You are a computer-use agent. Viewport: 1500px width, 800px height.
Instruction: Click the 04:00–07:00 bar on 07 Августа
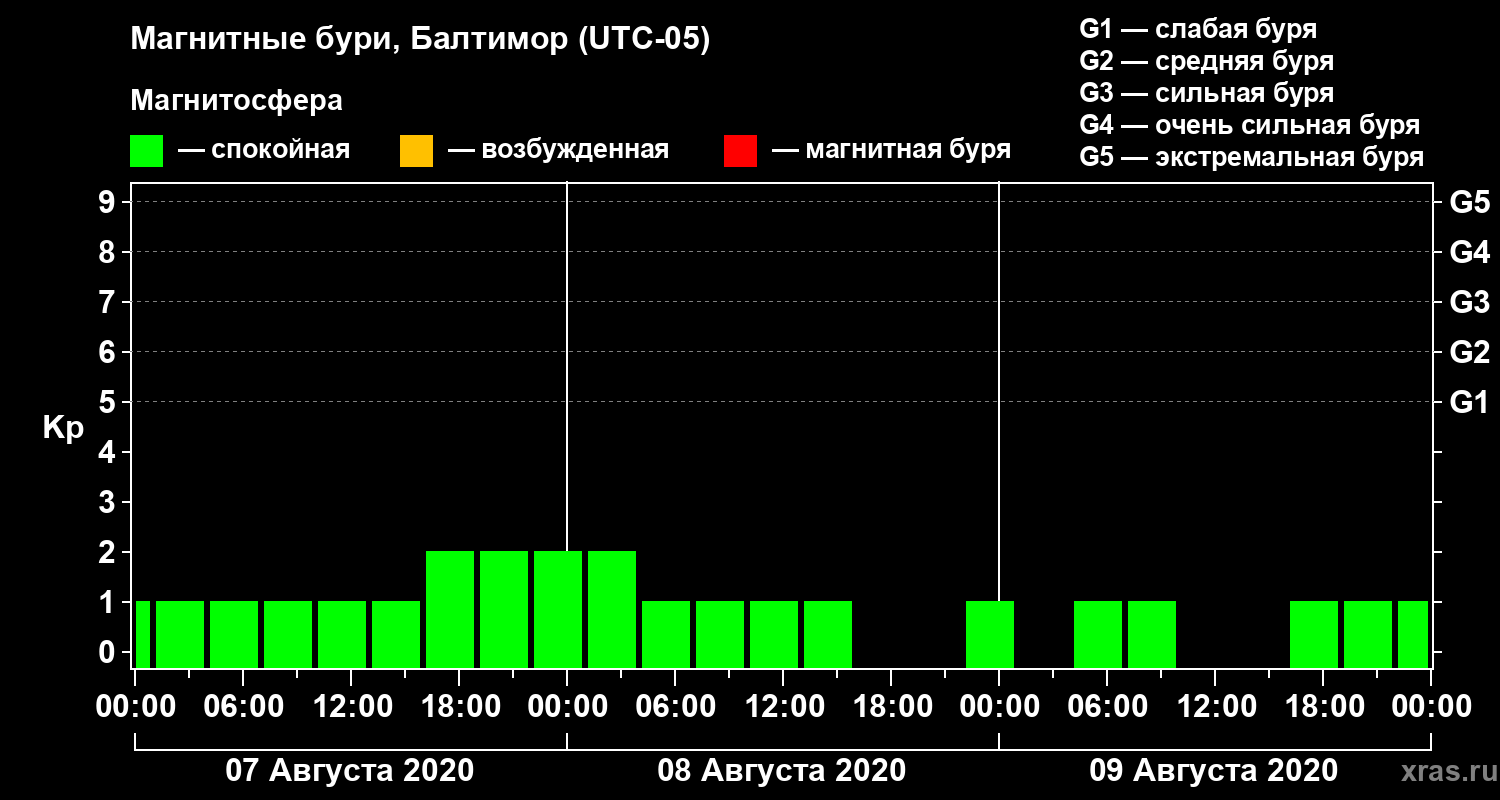[x=234, y=634]
